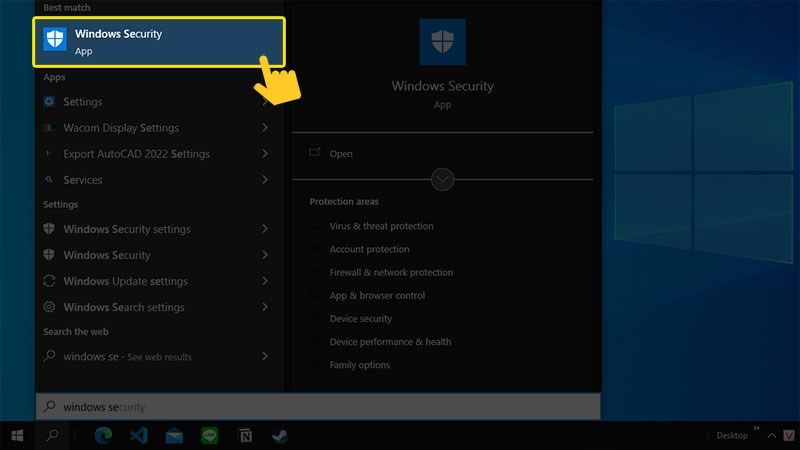Select Windows Update settings result
The image size is (800, 450).
159,281
